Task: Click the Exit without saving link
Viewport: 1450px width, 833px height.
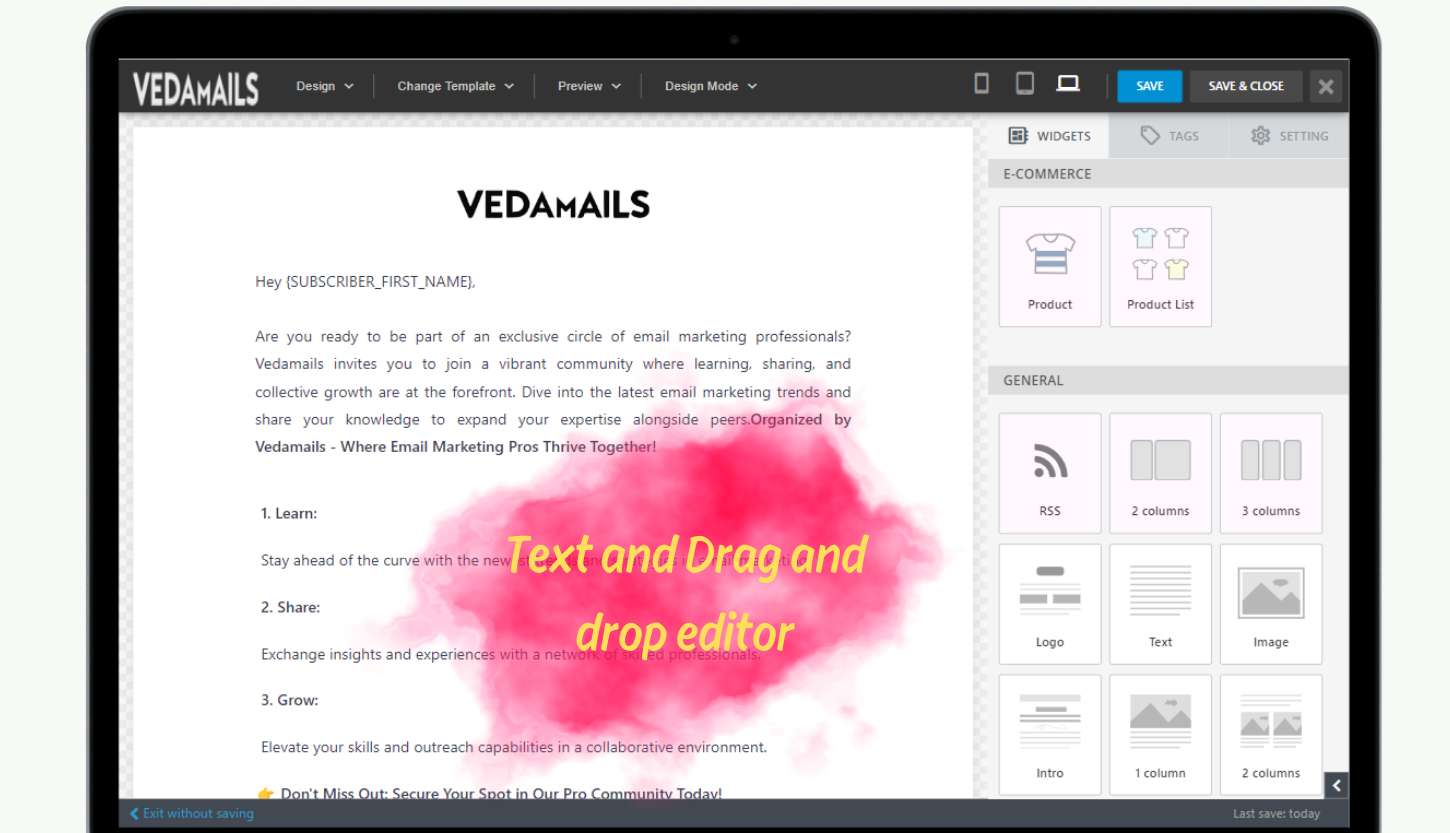Action: (x=192, y=813)
